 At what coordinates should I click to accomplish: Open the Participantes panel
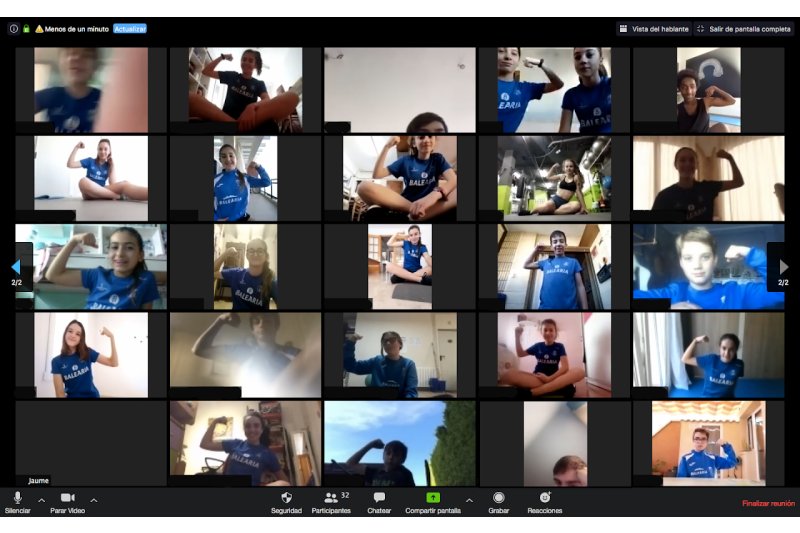coord(331,498)
